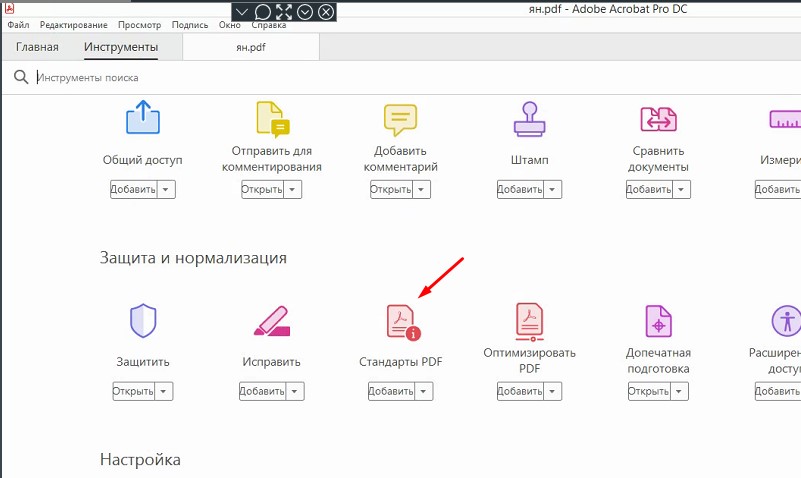Expand dropdown arrow under Допечатная подготовка
The height and width of the screenshot is (478, 801).
pyautogui.click(x=679, y=391)
